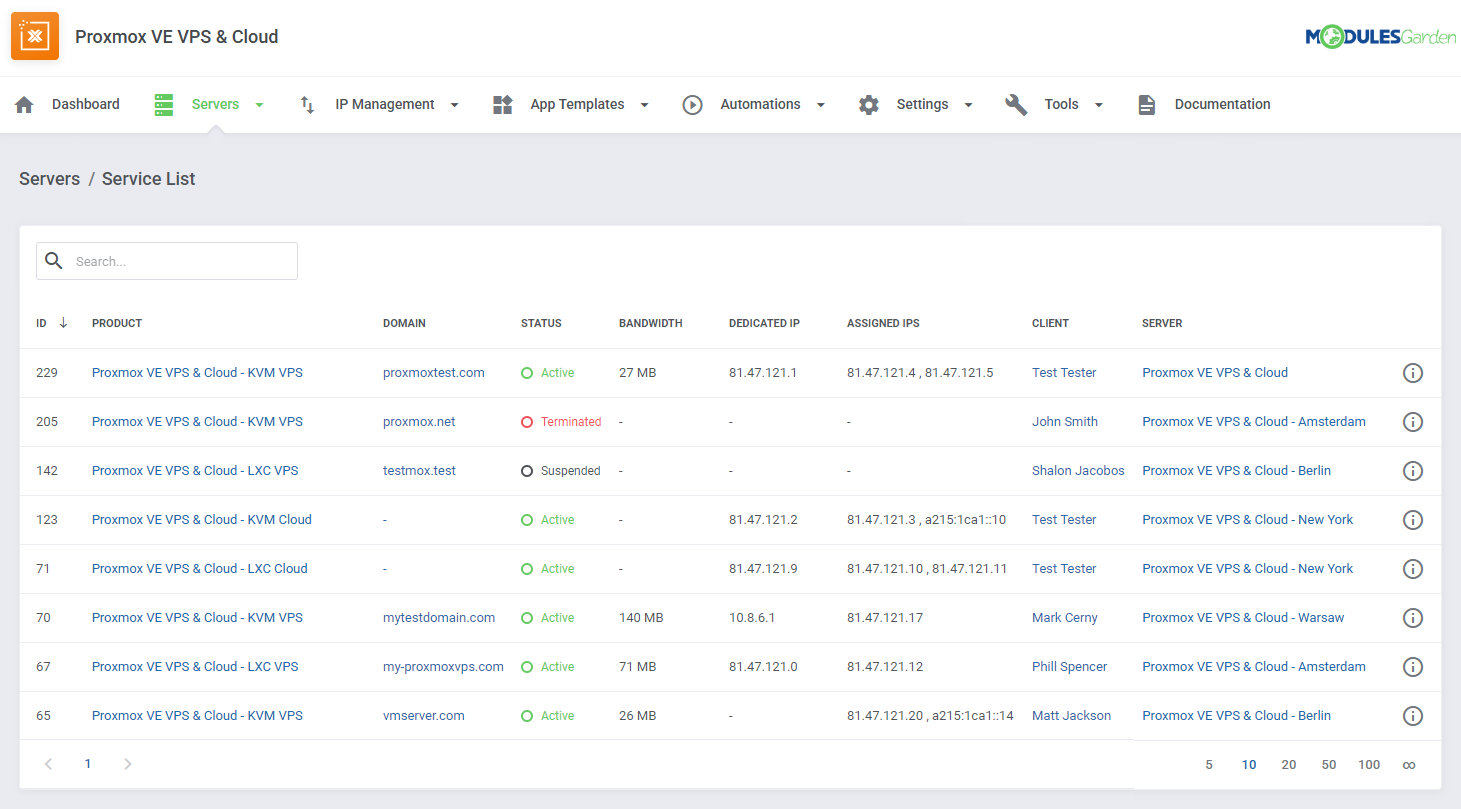
Task: Show 10 rows per page
Action: pos(1249,765)
